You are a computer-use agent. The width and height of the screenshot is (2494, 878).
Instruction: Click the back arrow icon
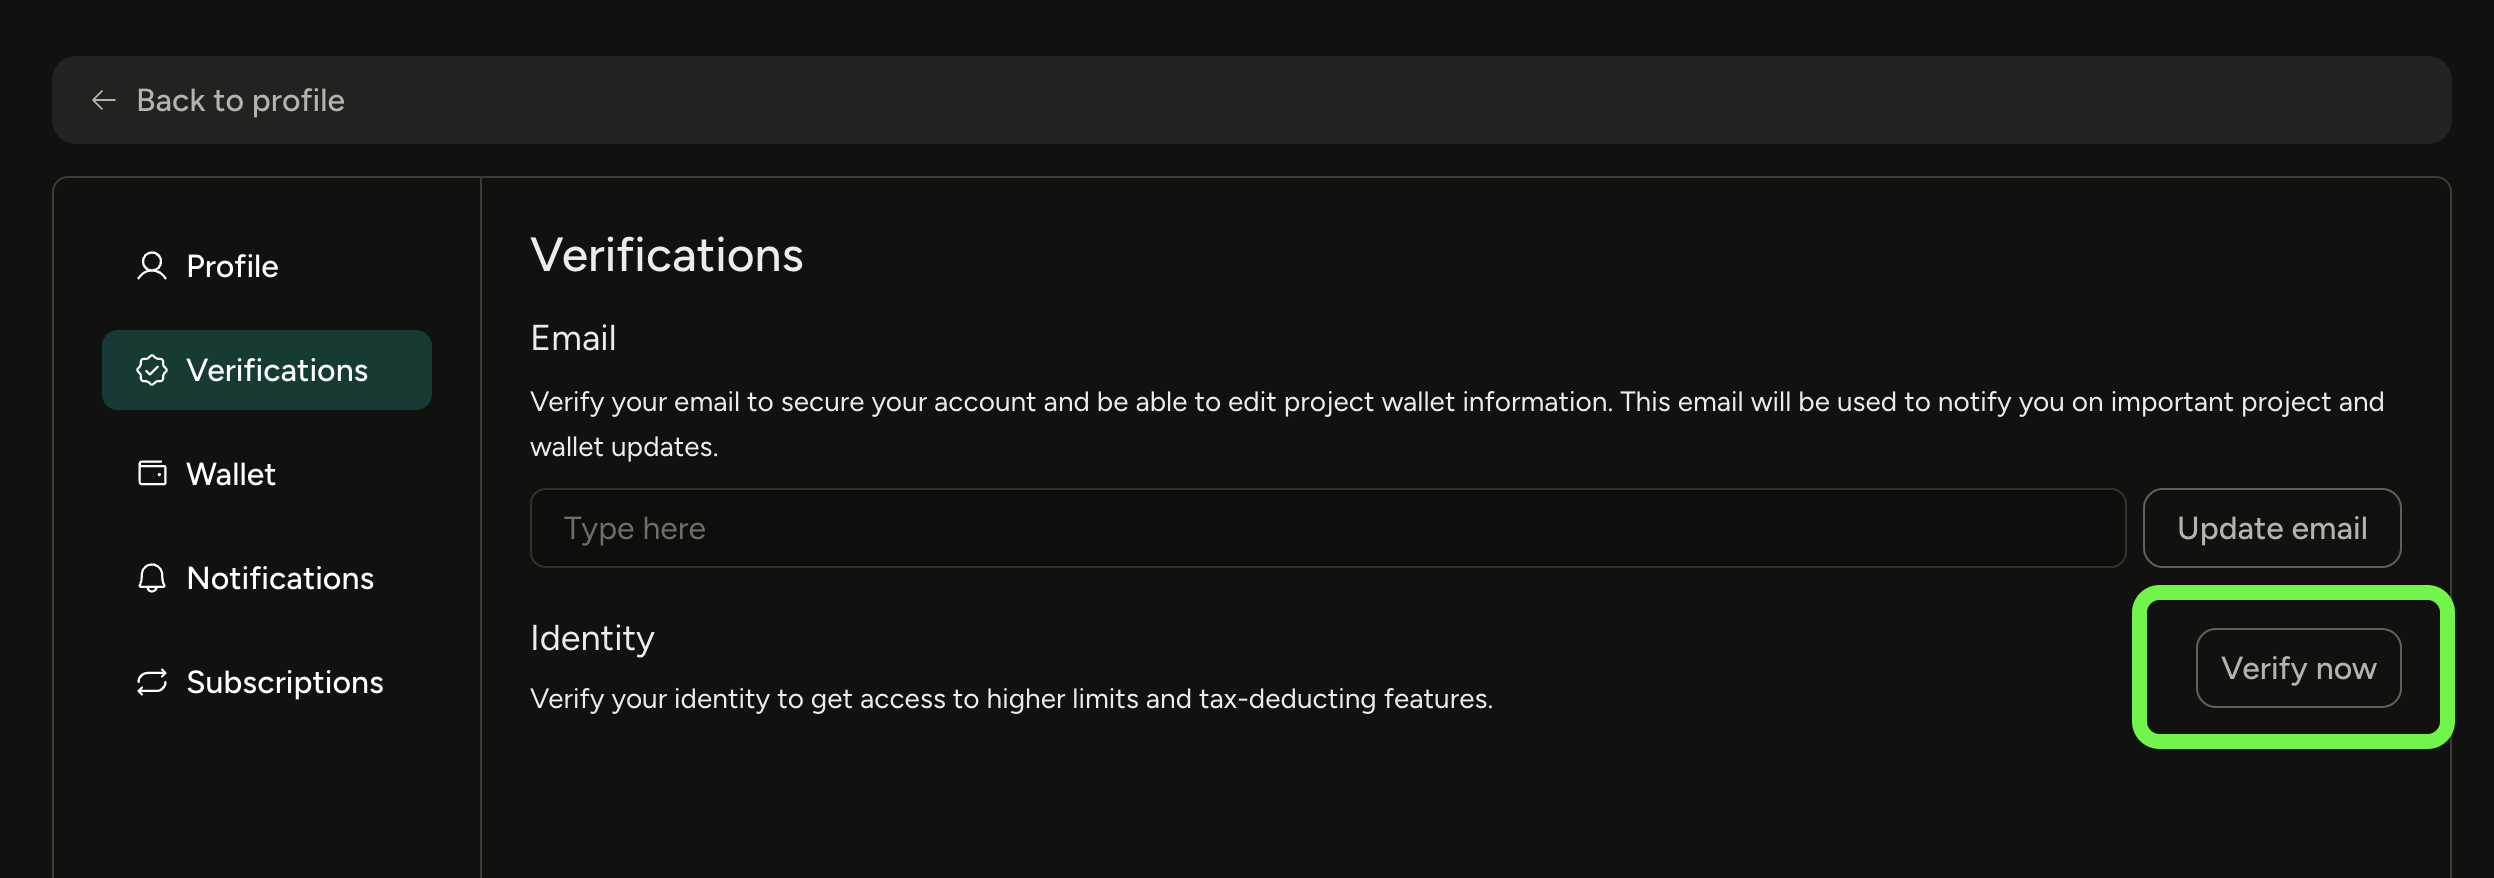click(104, 100)
